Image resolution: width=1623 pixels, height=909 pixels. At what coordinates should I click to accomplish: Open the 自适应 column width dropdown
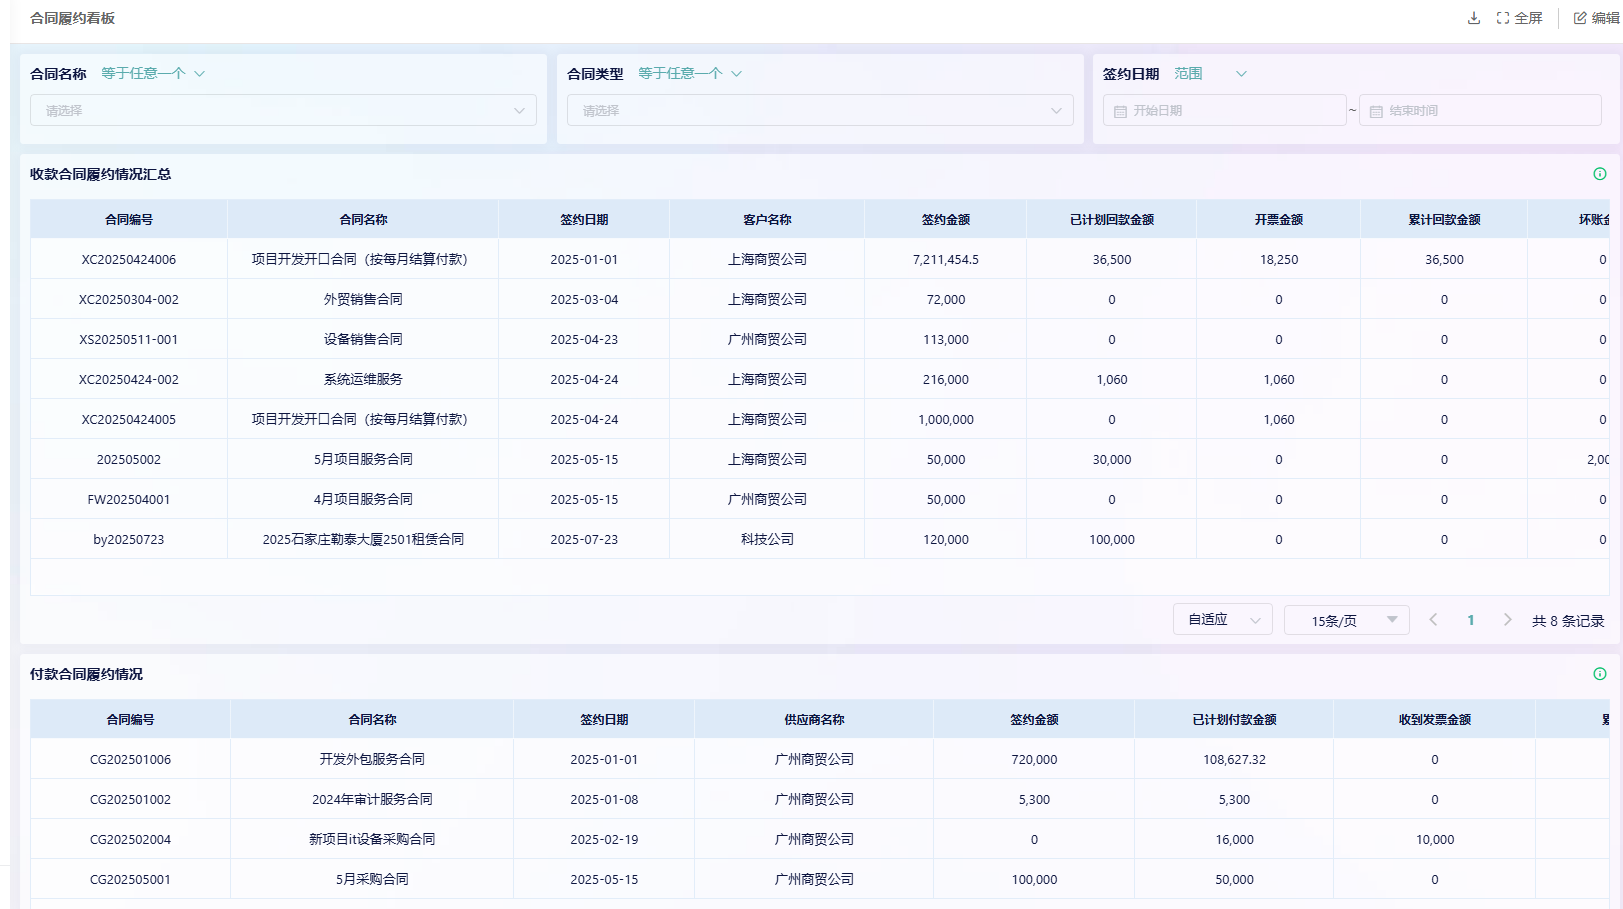click(x=1222, y=620)
